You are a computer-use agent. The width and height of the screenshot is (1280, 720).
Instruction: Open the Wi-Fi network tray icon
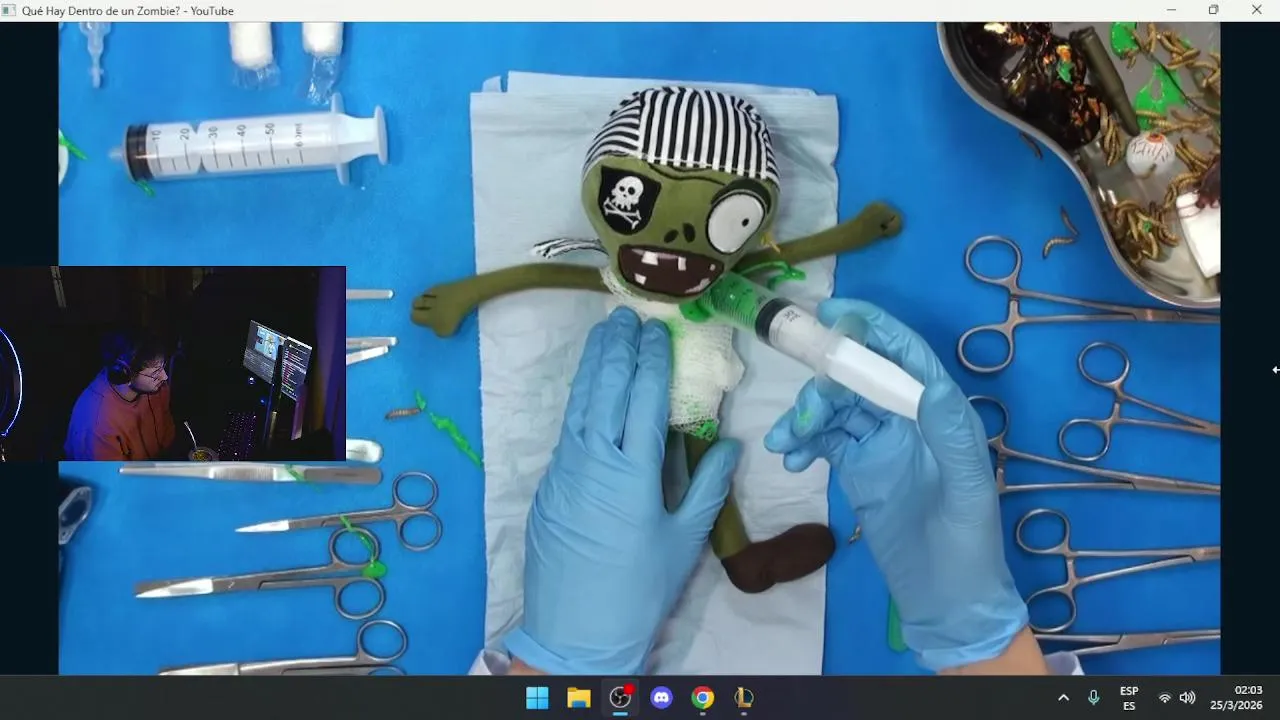pos(1165,698)
